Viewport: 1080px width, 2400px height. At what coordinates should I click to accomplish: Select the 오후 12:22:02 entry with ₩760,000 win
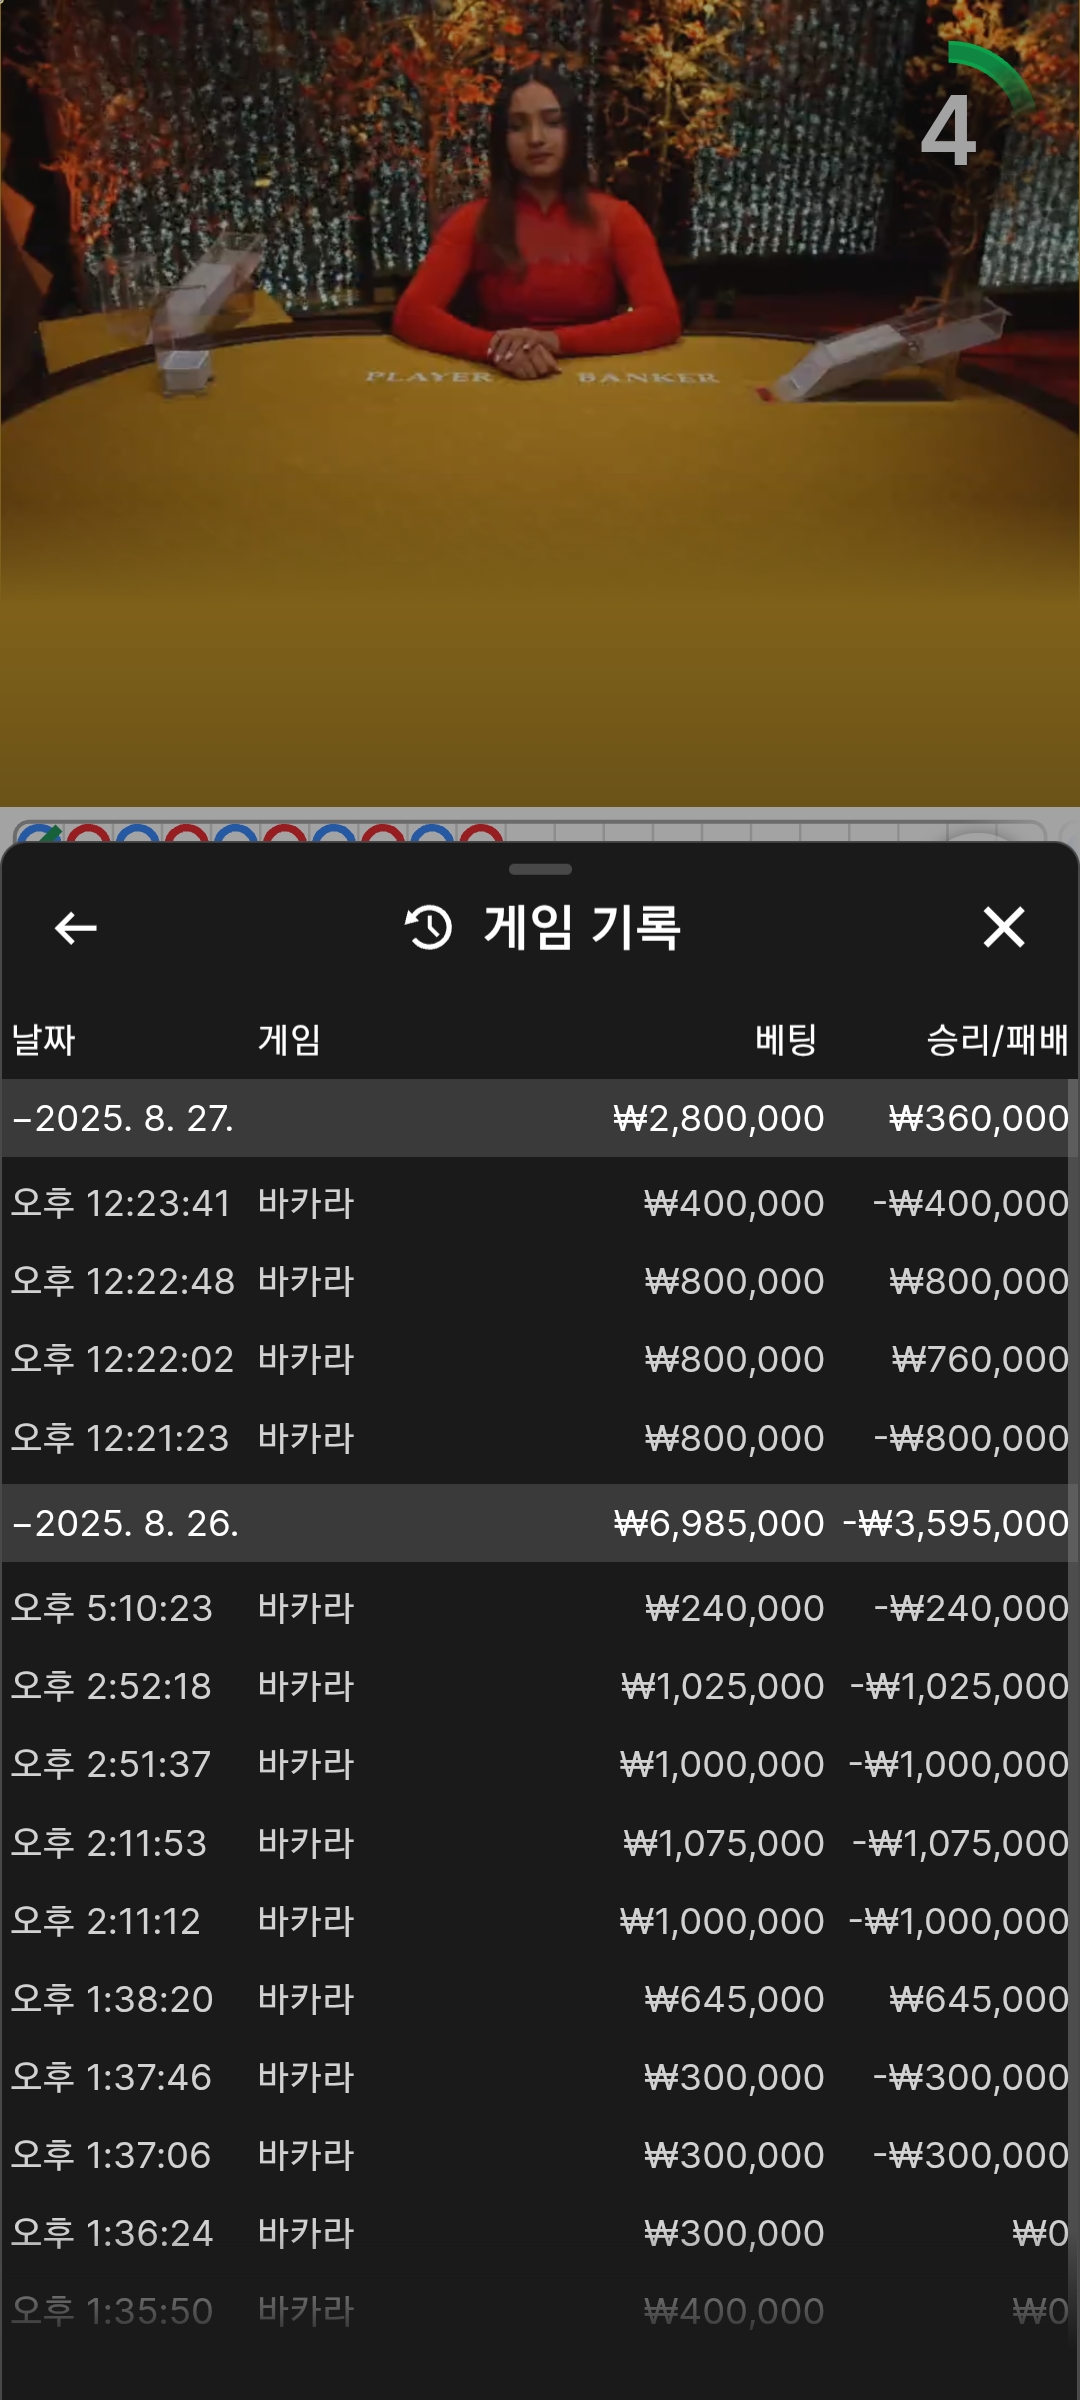pyautogui.click(x=540, y=1359)
